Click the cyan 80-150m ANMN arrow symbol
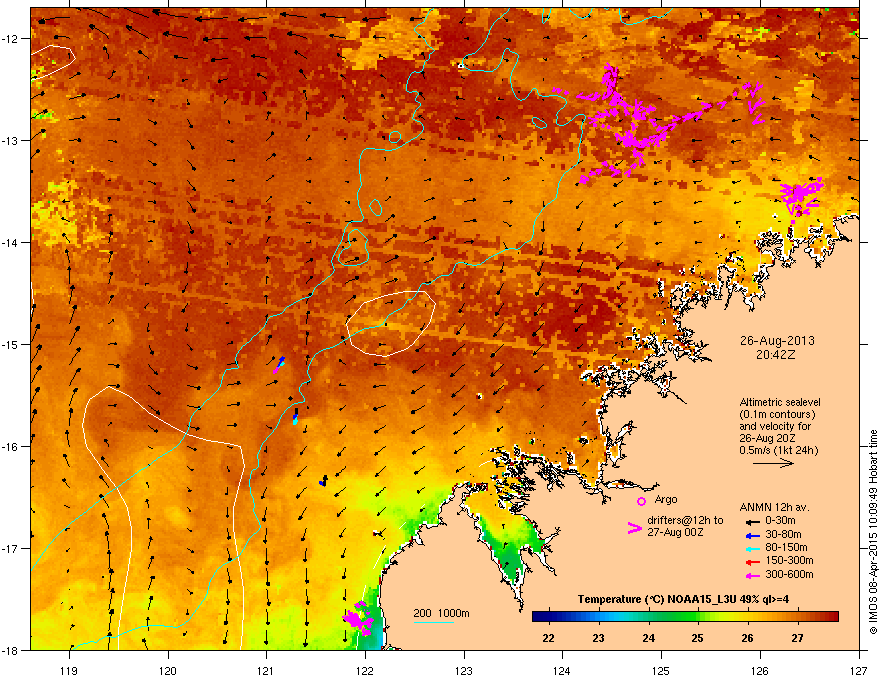 (x=753, y=548)
